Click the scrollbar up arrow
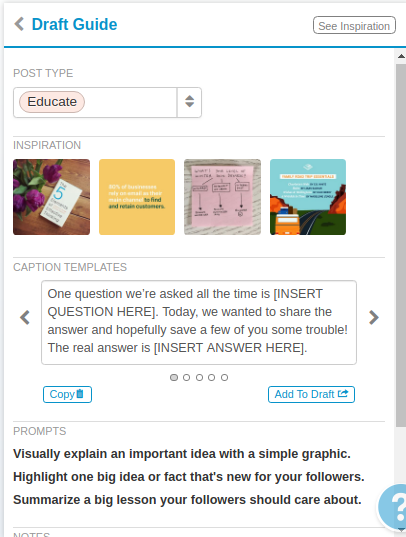Screen dimensions: 406x537 tap(401, 56)
